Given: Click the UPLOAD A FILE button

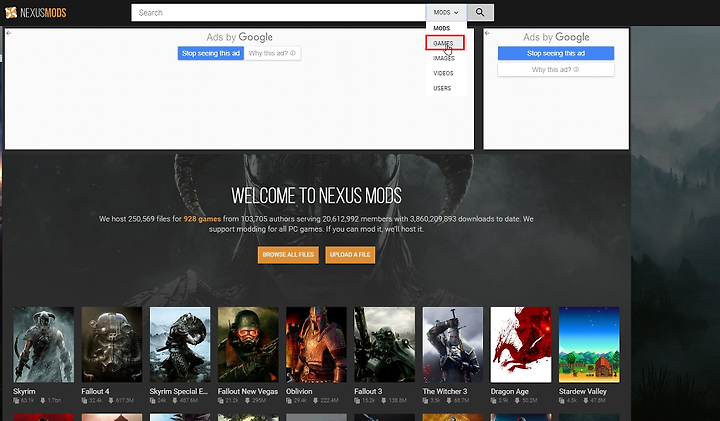Looking at the screenshot, I should (350, 255).
